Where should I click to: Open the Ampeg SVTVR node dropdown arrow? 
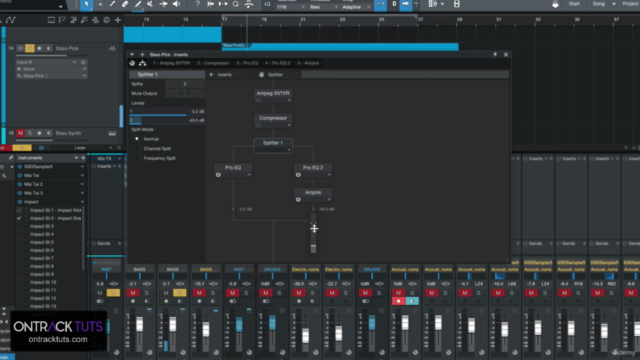pyautogui.click(x=289, y=100)
